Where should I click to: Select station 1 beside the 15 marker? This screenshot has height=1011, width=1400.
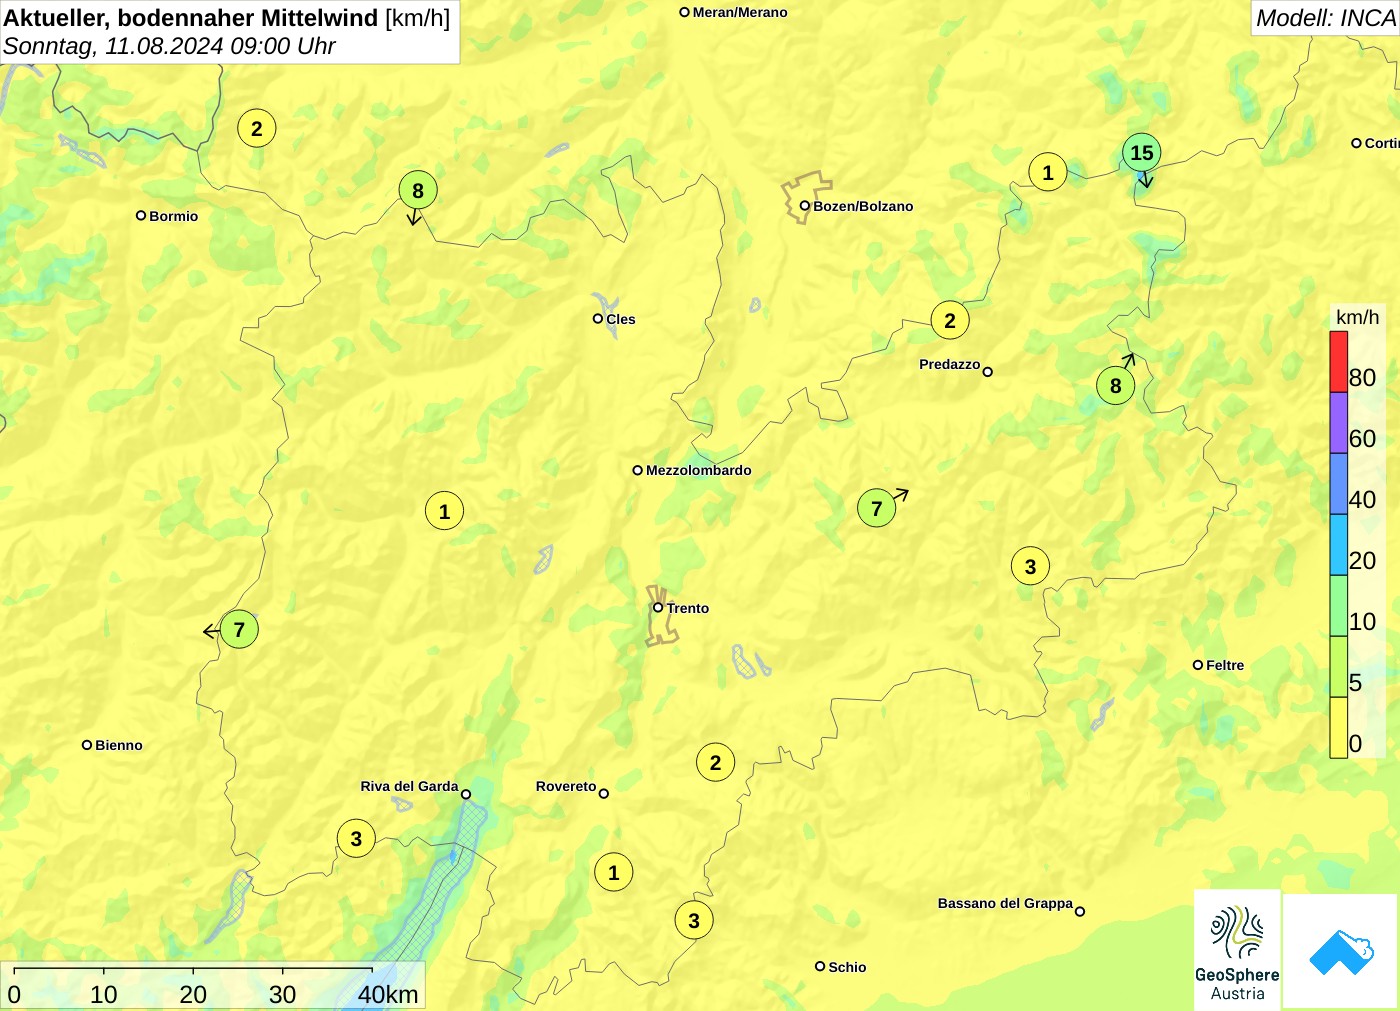pos(1048,172)
